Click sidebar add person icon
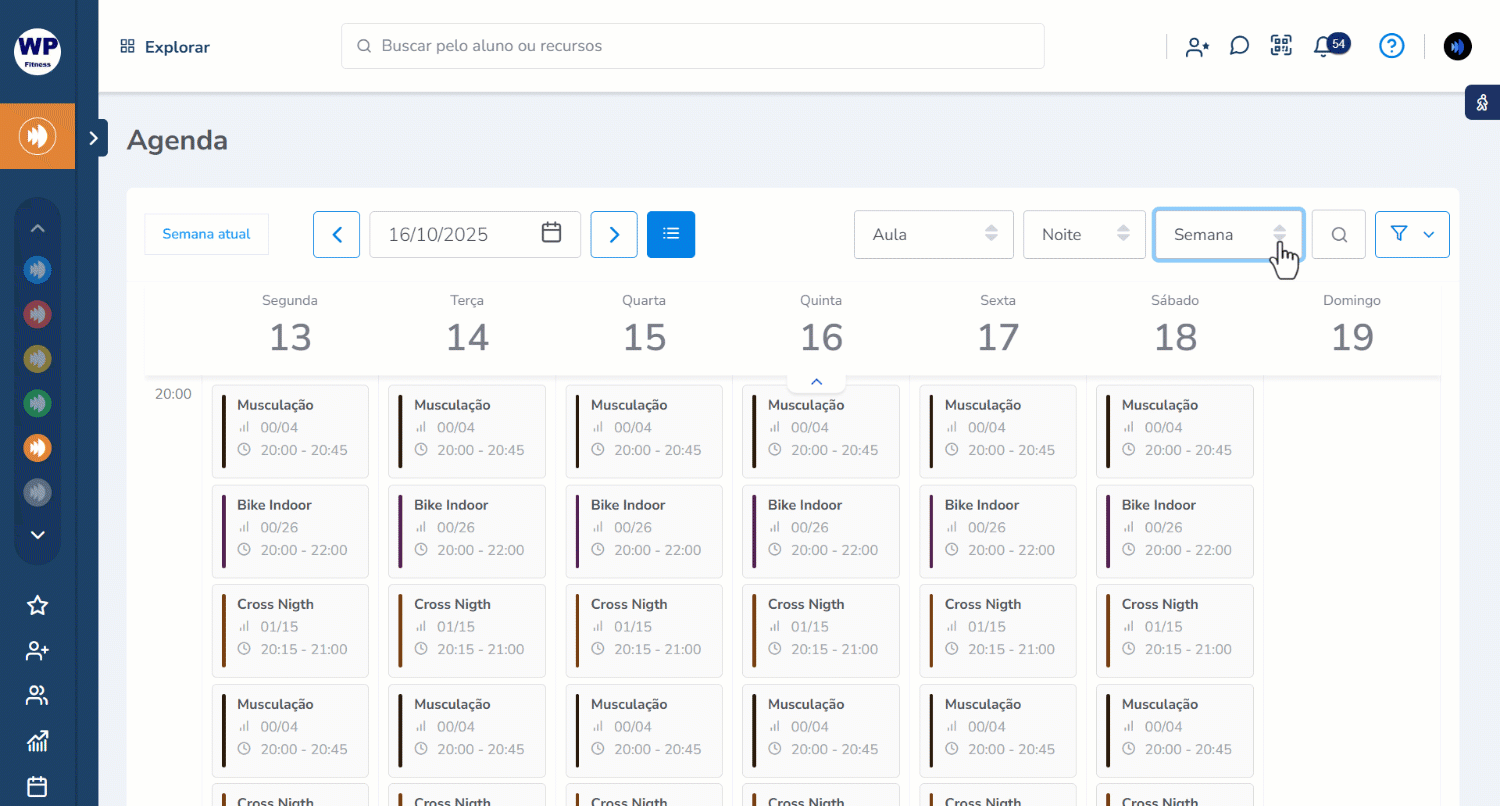 coord(37,651)
